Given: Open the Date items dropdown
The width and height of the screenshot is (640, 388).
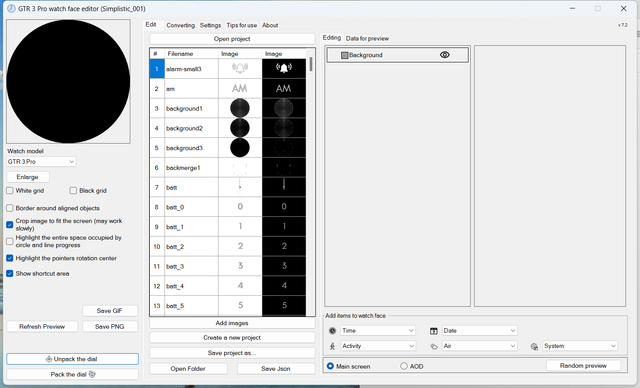Looking at the screenshot, I should pos(480,330).
